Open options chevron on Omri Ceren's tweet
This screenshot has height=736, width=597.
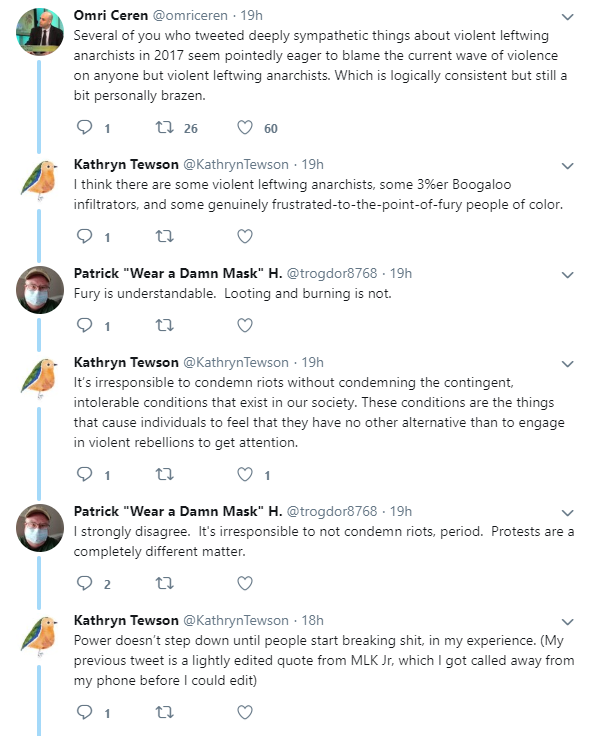pos(568,17)
